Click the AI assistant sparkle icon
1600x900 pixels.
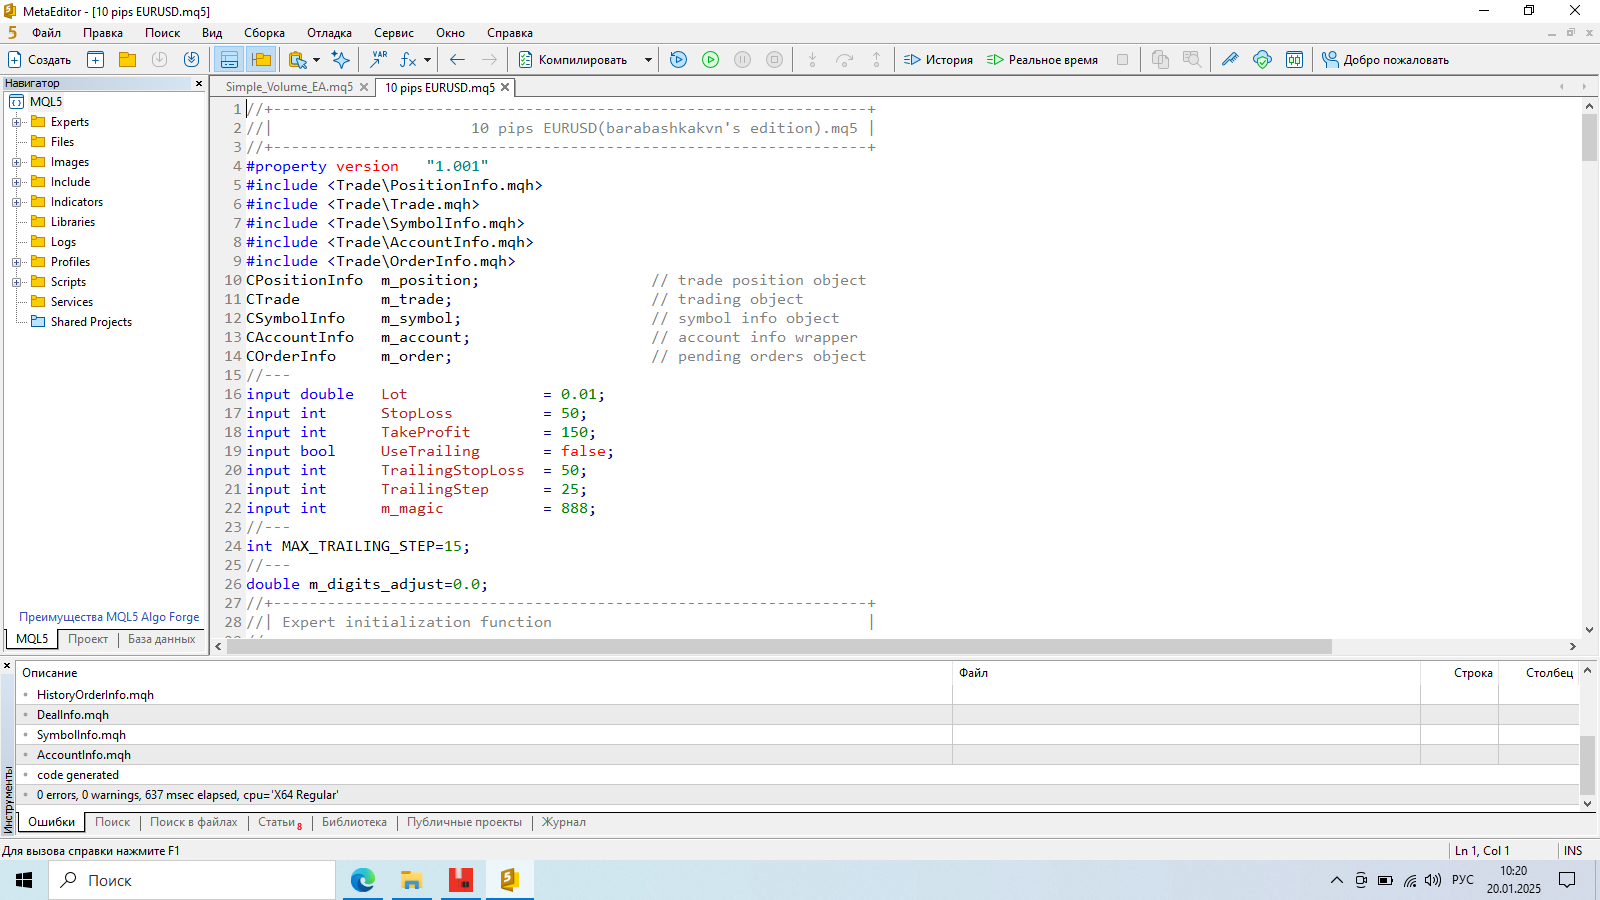tap(341, 60)
